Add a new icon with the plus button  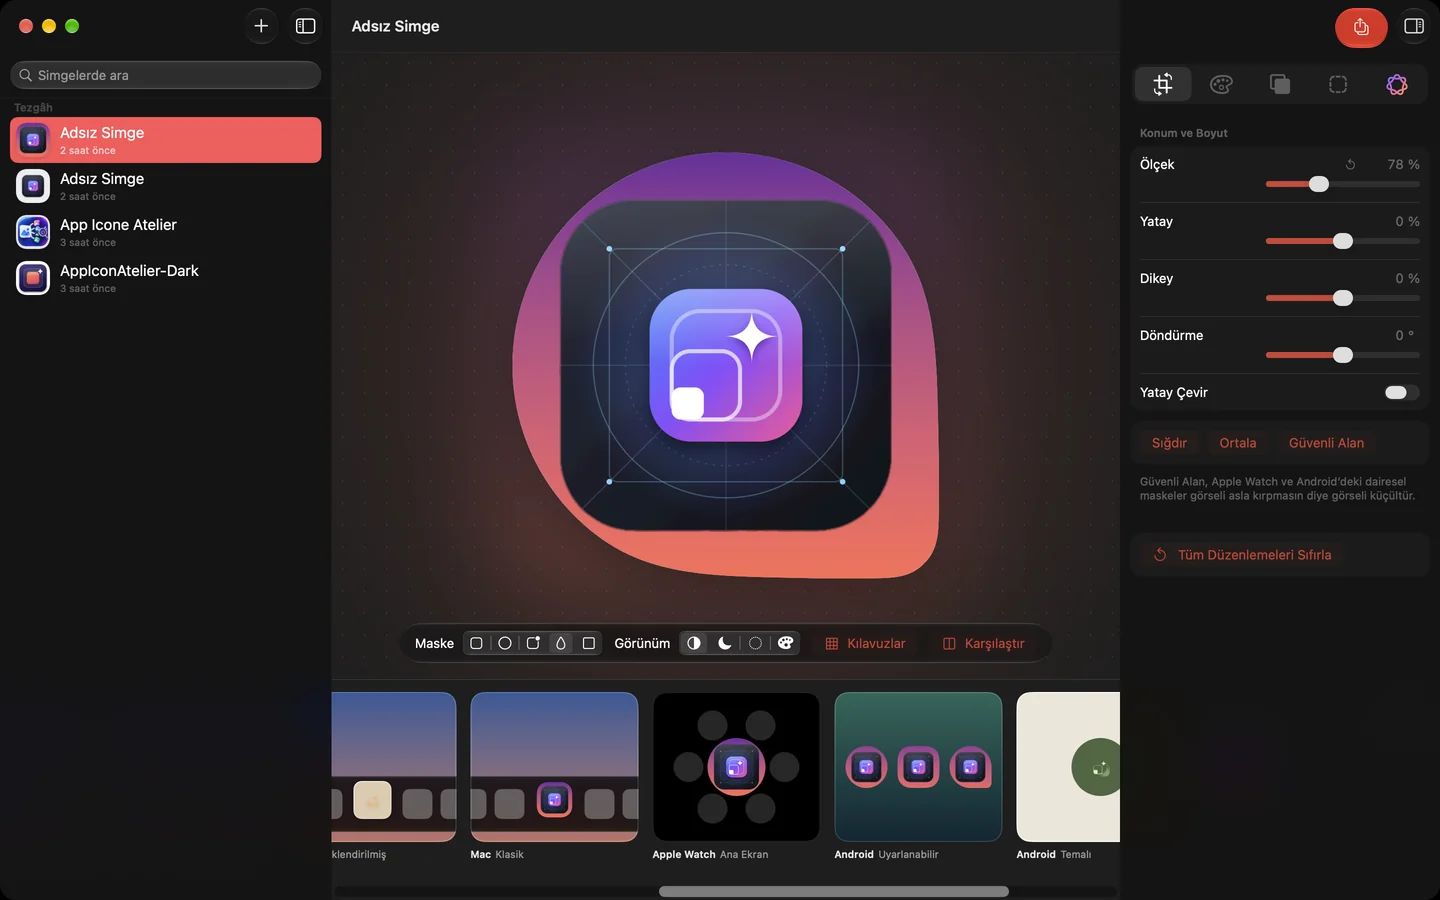tap(261, 26)
